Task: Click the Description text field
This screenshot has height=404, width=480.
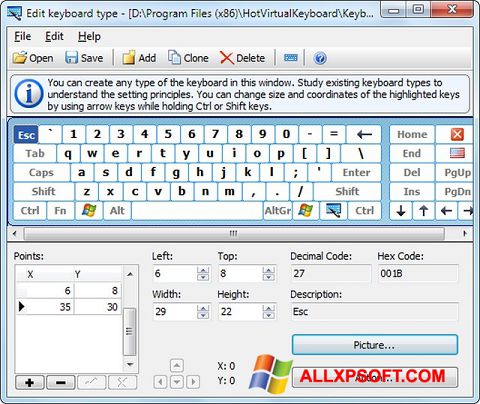Action: [375, 312]
